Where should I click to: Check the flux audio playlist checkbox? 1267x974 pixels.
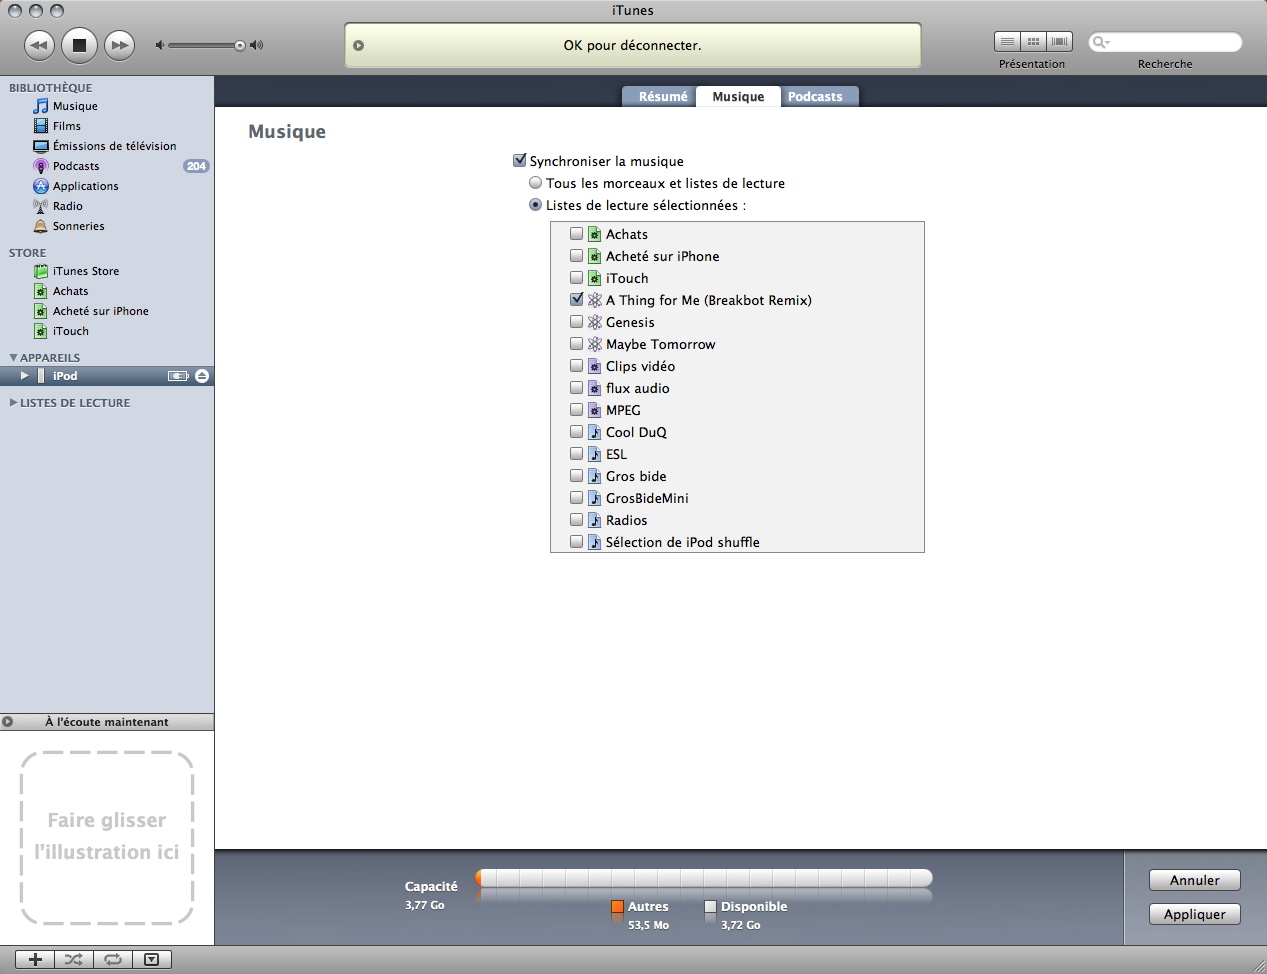tap(576, 387)
